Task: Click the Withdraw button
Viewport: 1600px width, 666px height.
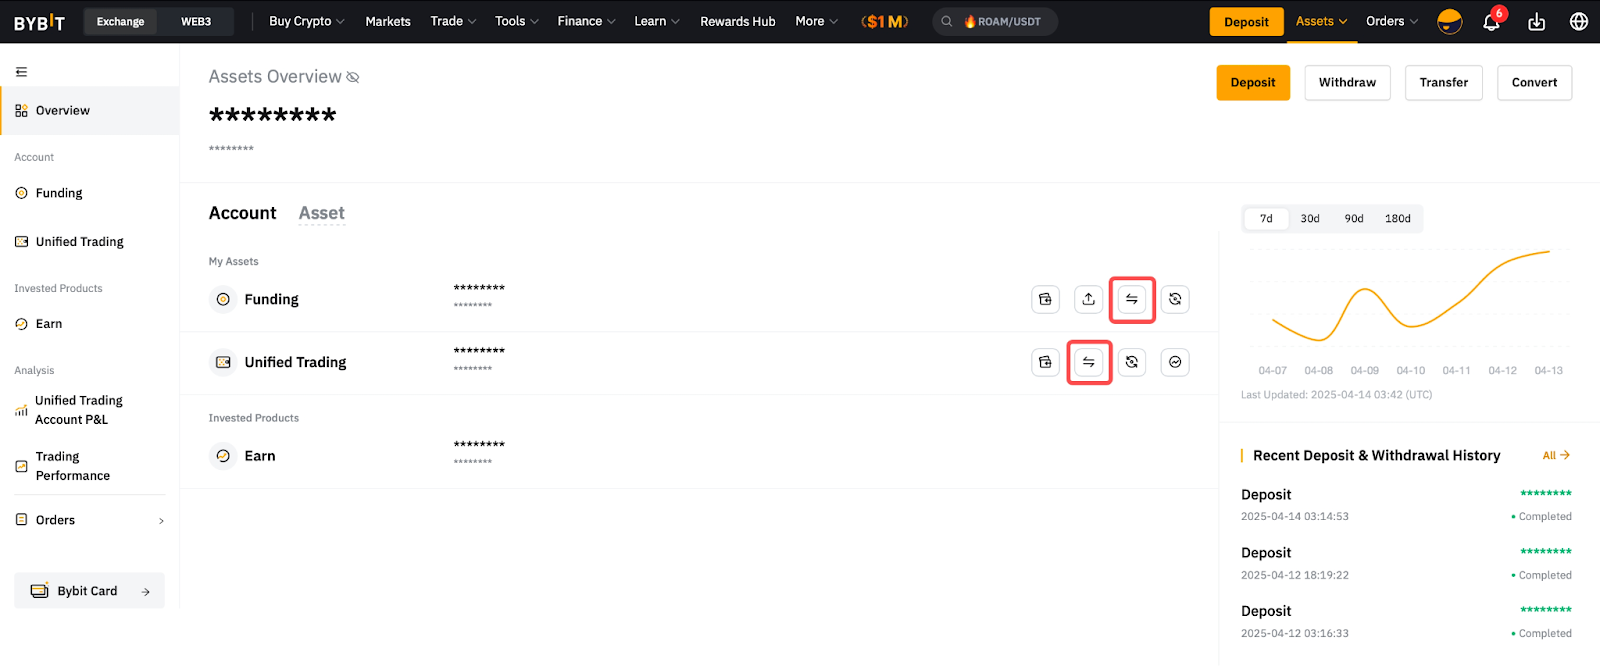Action: click(1347, 83)
